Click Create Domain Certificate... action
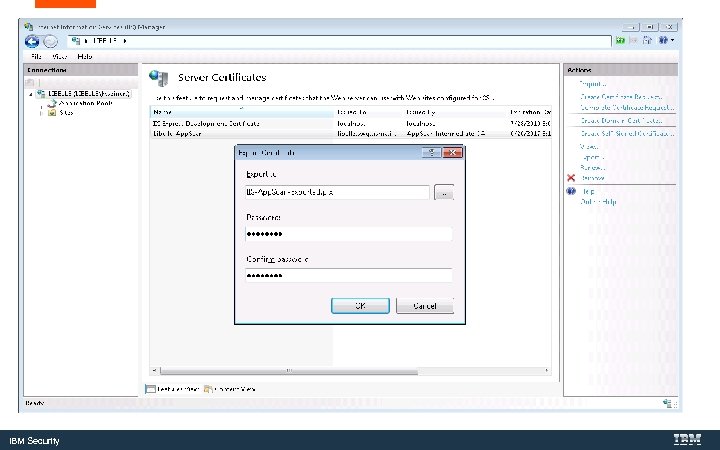 621,120
